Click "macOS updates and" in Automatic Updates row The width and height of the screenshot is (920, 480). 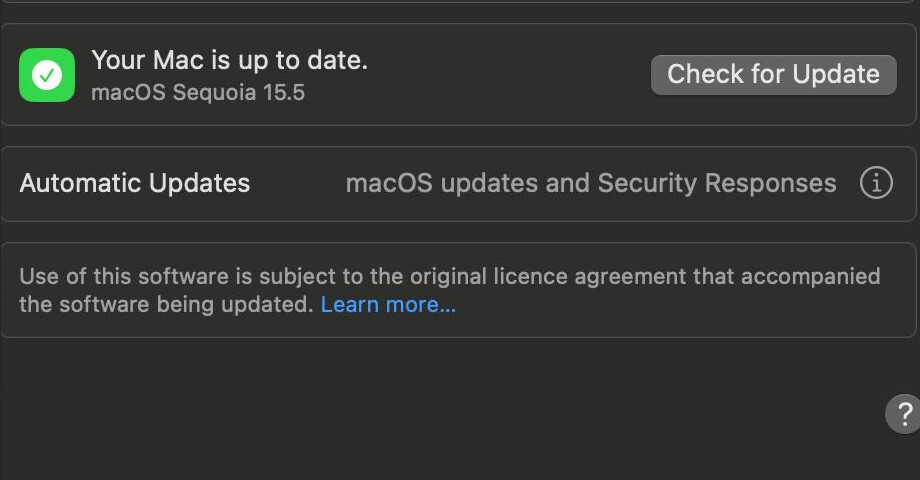[x=467, y=183]
